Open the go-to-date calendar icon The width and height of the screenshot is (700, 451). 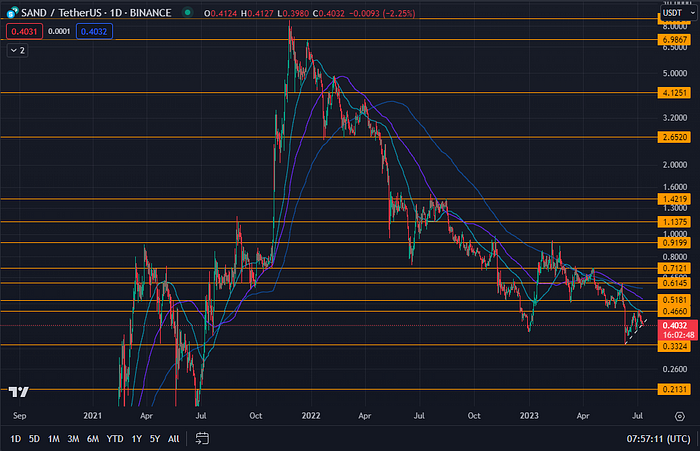click(x=202, y=438)
